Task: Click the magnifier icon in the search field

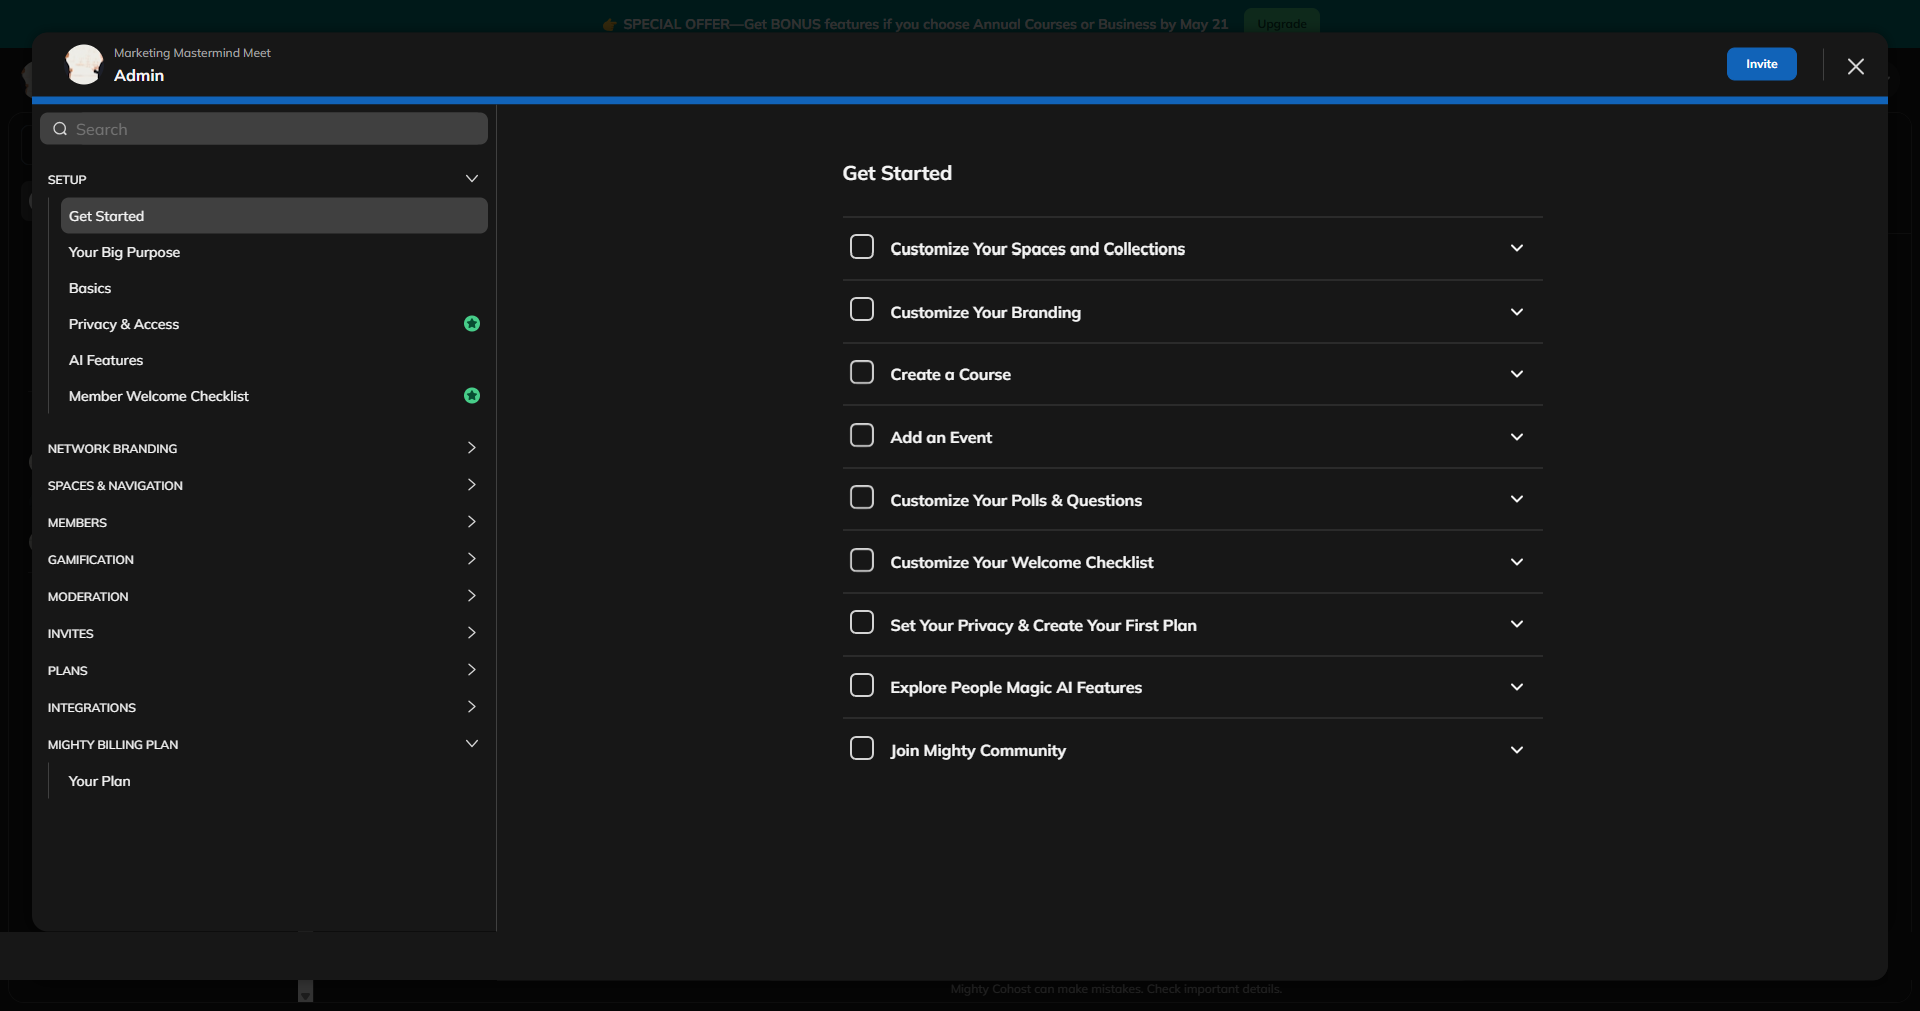Action: [60, 129]
